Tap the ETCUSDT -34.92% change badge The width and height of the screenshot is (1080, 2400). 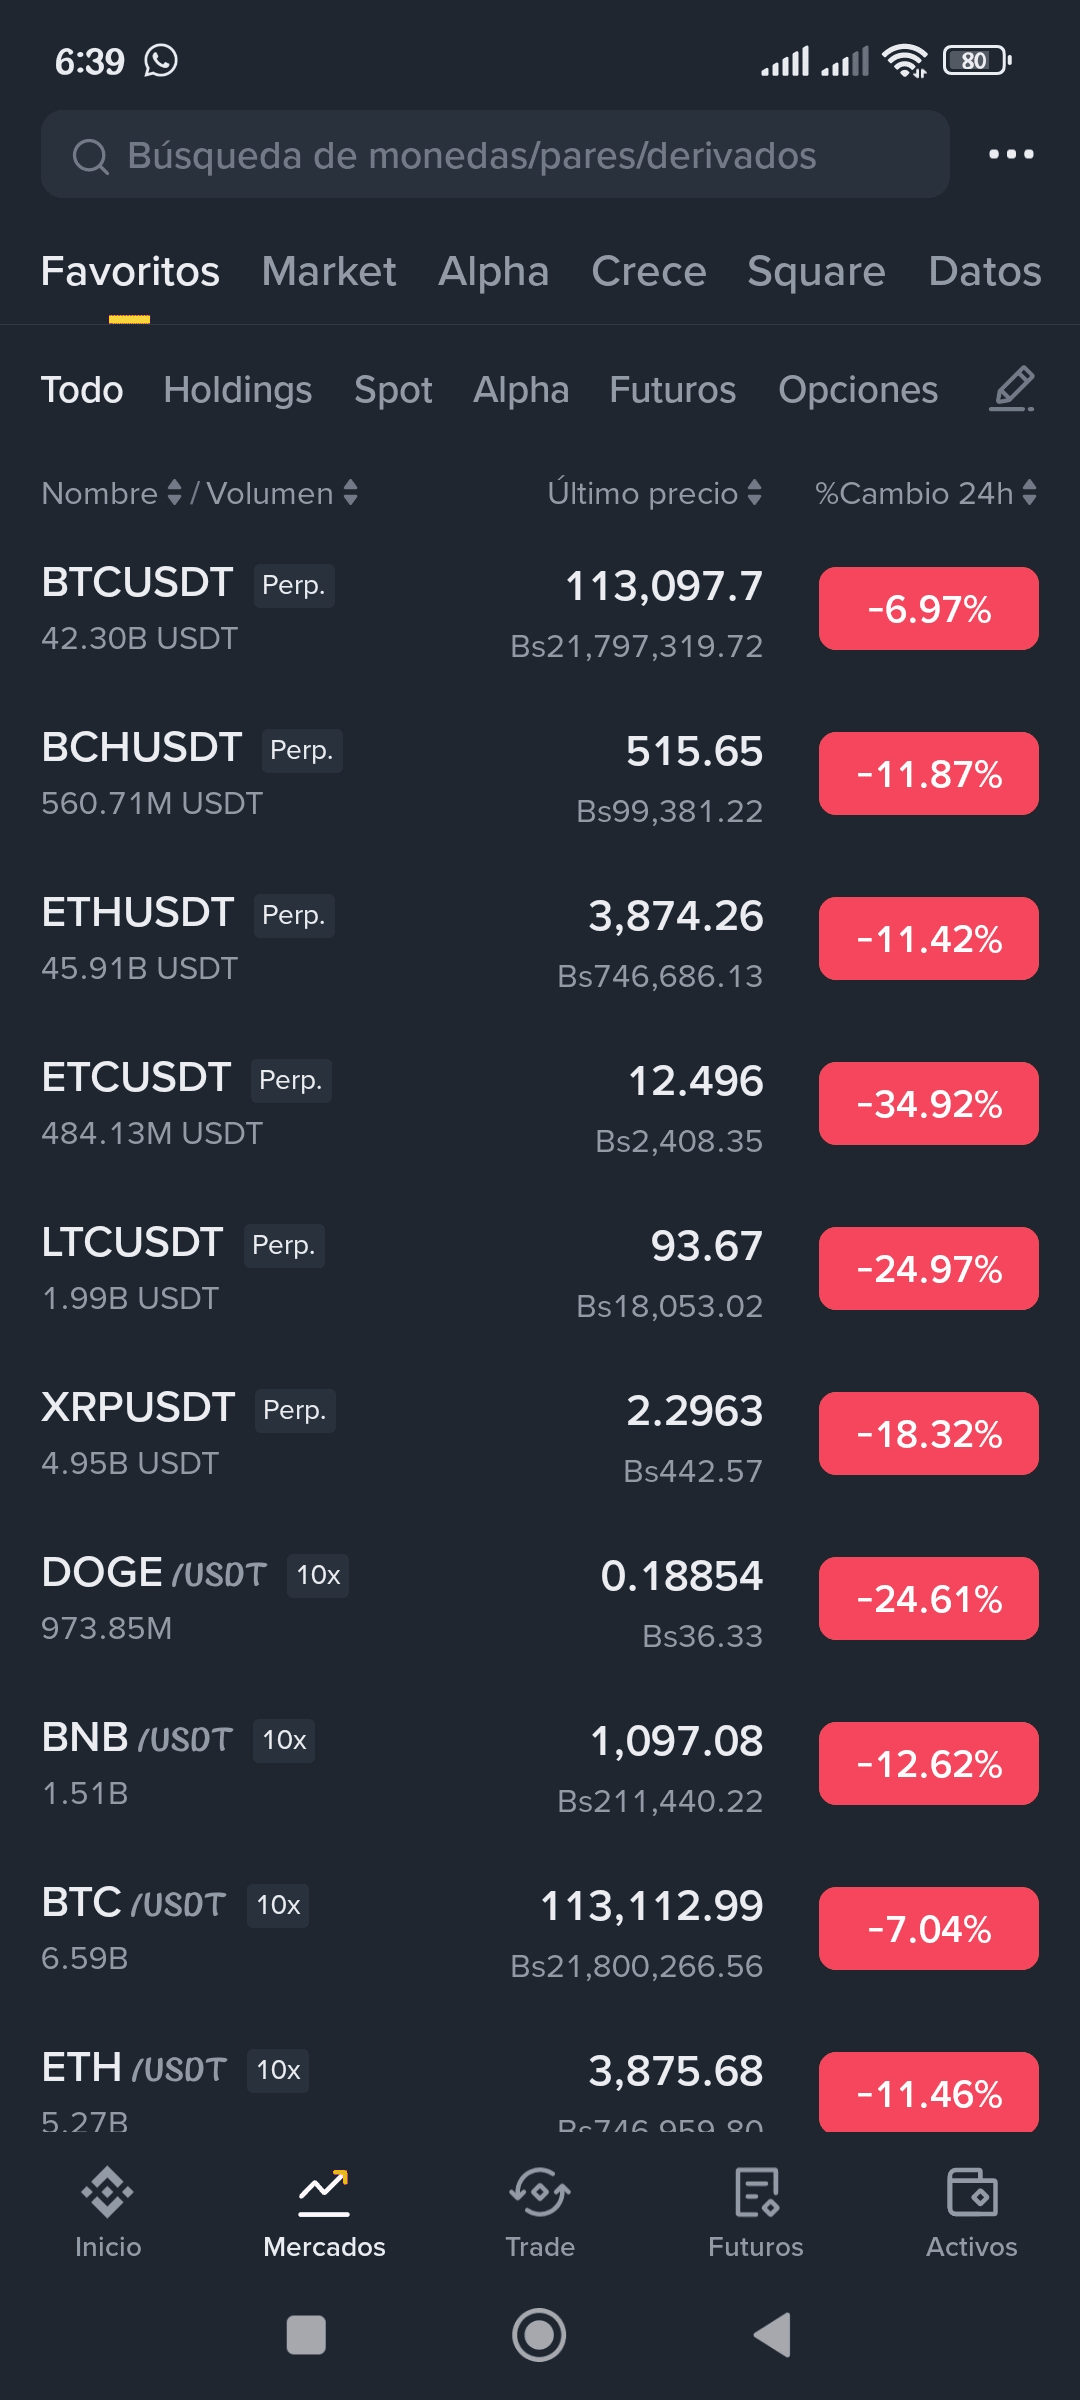(928, 1104)
